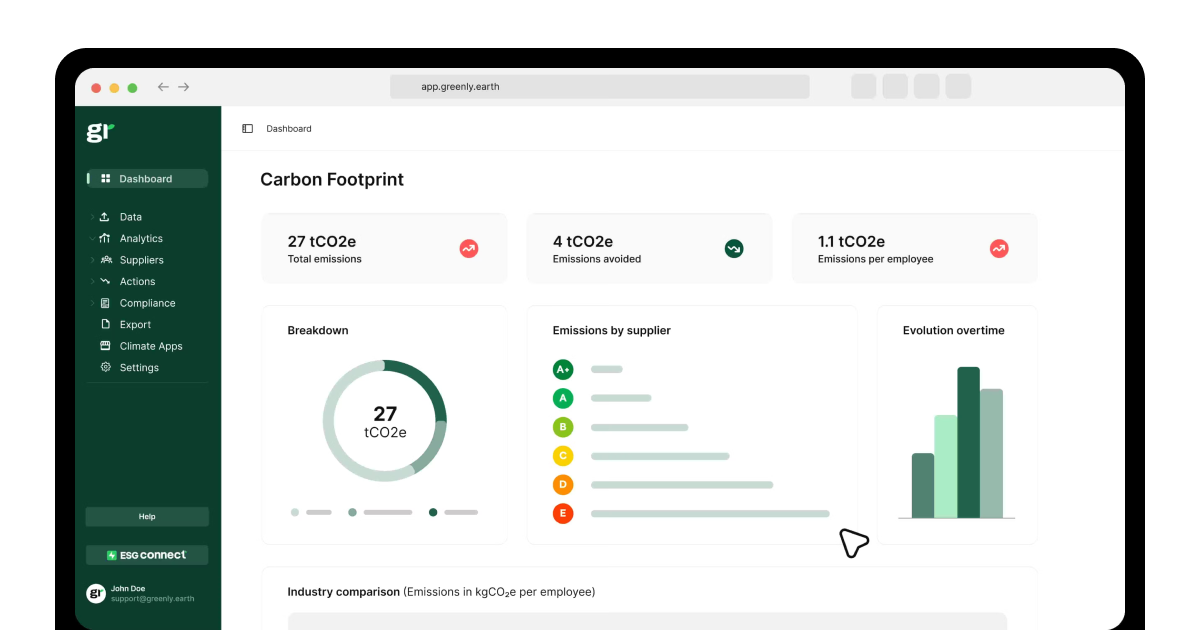The width and height of the screenshot is (1200, 630).
Task: Click the Export file icon
Action: [105, 324]
